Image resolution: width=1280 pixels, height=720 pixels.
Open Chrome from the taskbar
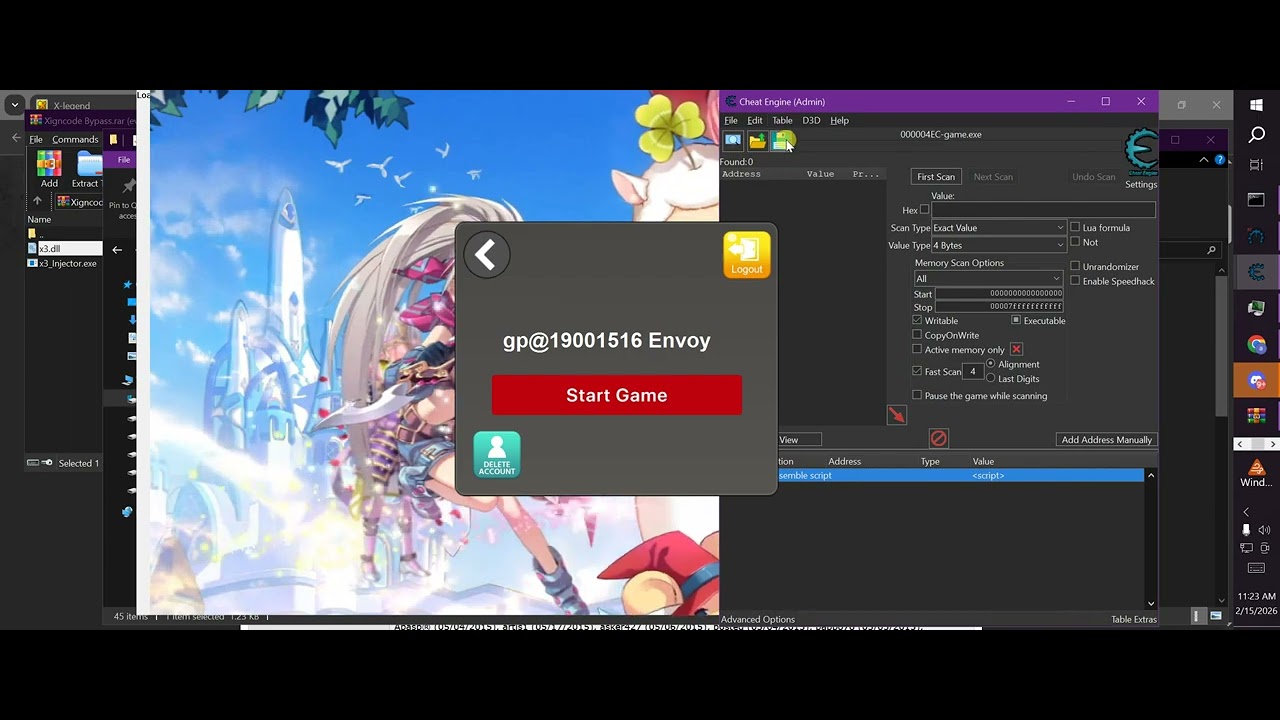(x=1257, y=345)
